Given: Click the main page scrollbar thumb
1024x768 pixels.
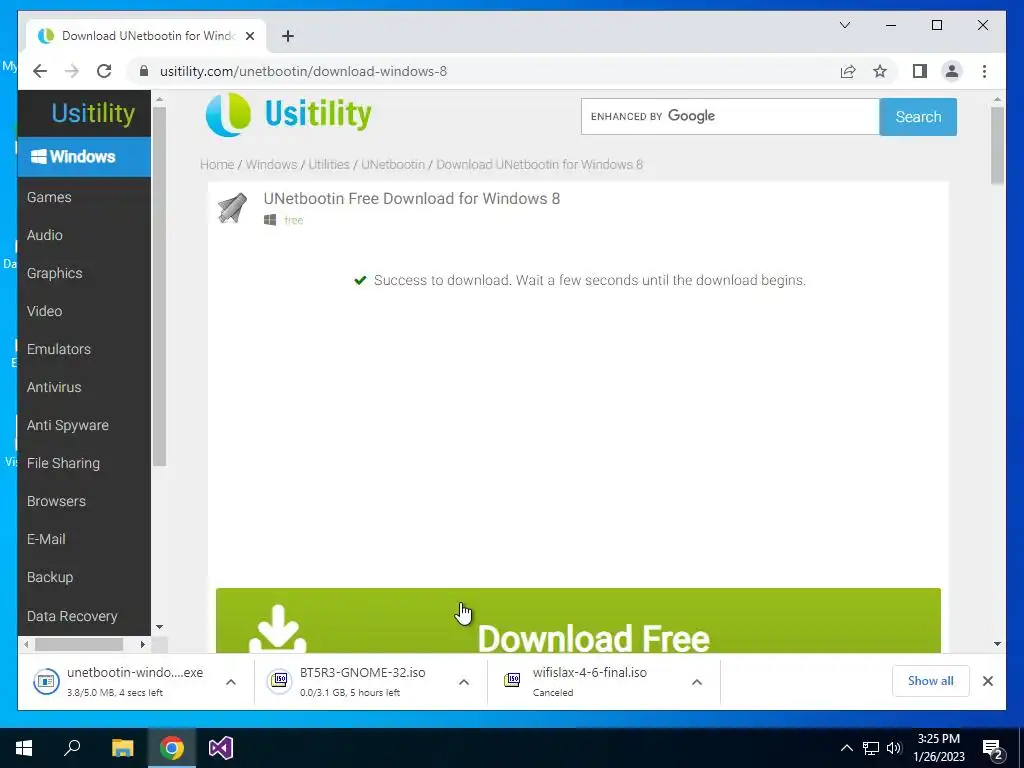Looking at the screenshot, I should tap(997, 145).
